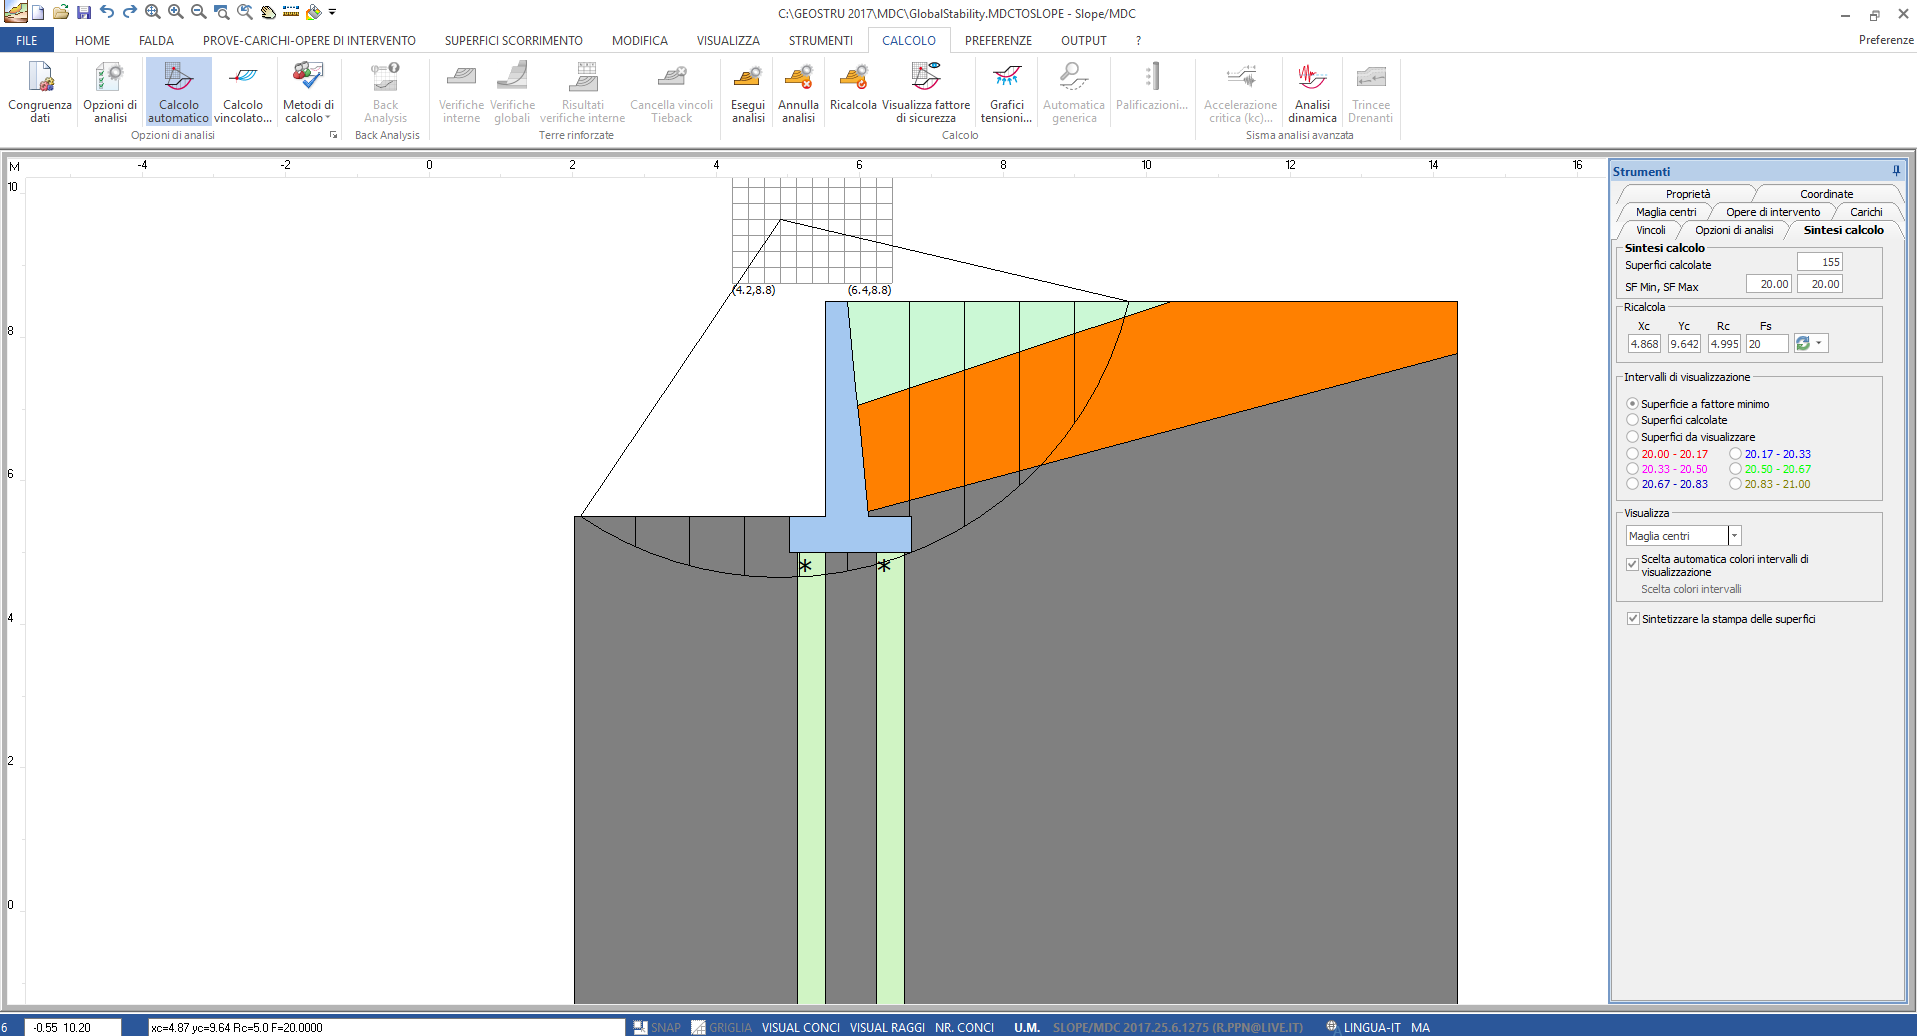This screenshot has height=1036, width=1917.
Task: Expand Opzioni di analisi group launcher
Action: coord(334,135)
